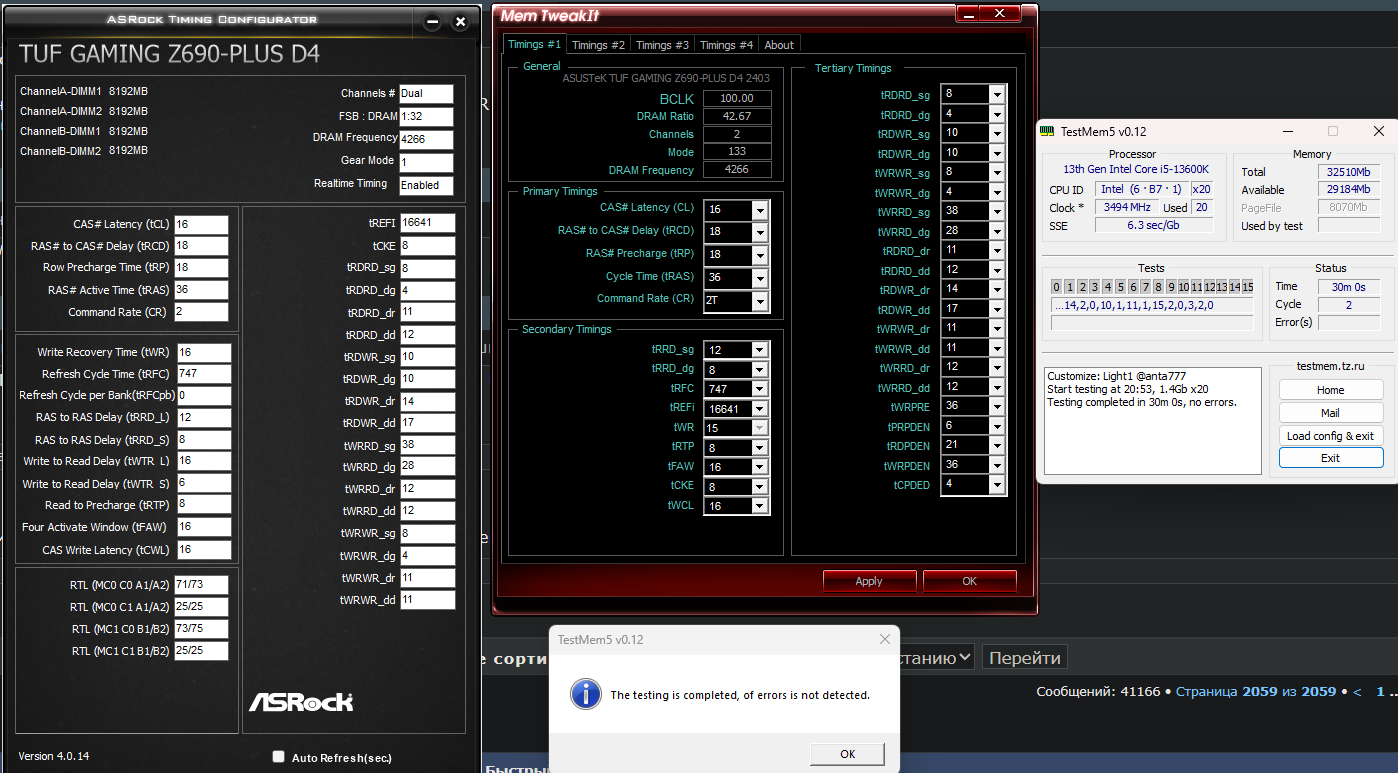
Task: Expand the tFAW dropdown in MemTweakIt
Action: pos(760,467)
